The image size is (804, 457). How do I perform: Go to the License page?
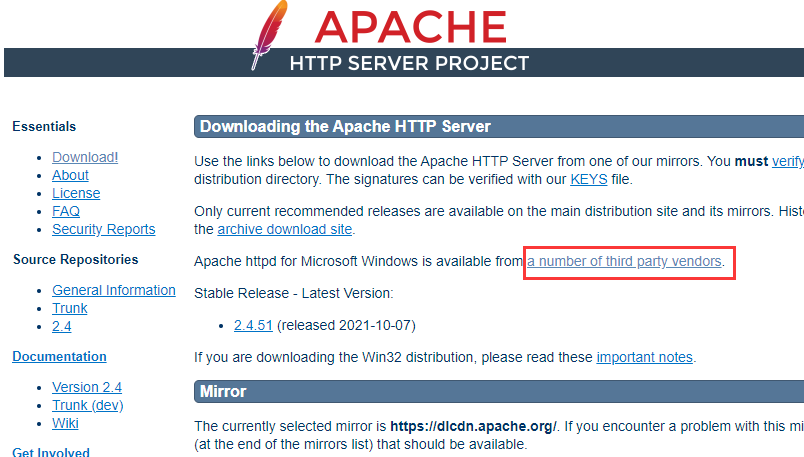(x=76, y=193)
